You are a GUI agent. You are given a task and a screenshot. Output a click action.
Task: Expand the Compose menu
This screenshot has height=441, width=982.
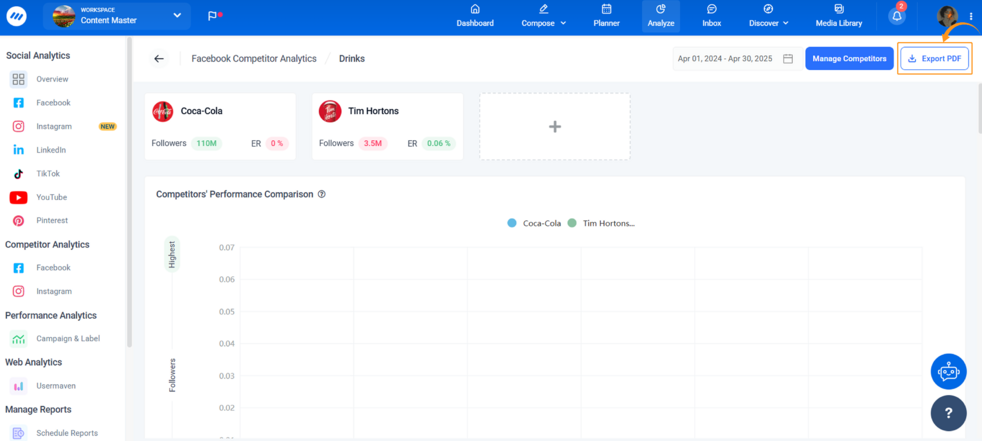pyautogui.click(x=544, y=16)
